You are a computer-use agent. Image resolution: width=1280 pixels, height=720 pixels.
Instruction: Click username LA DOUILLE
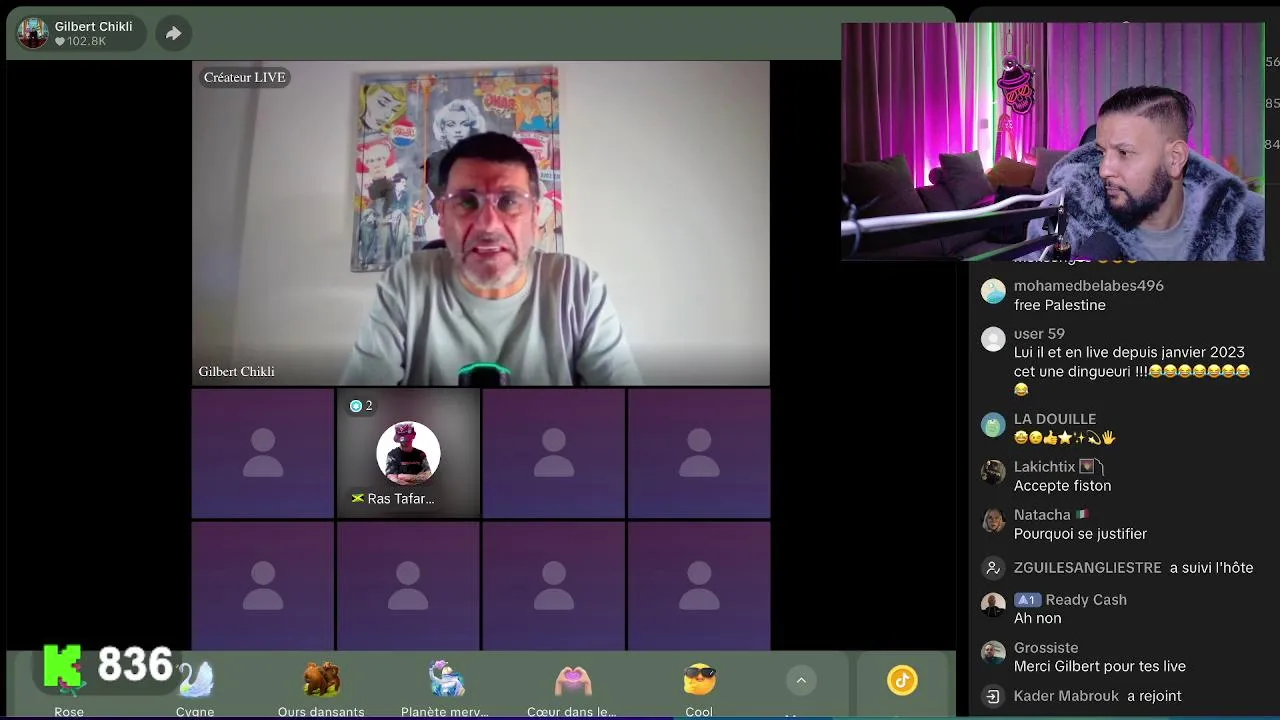tap(1055, 419)
